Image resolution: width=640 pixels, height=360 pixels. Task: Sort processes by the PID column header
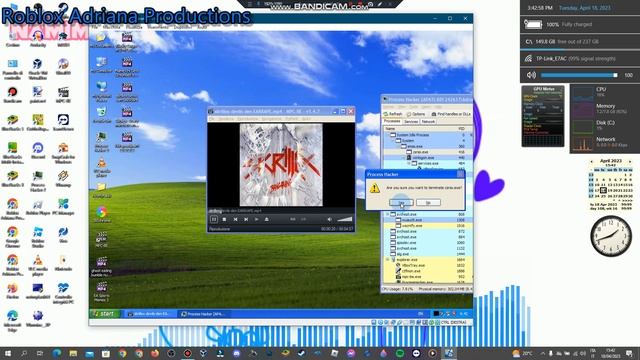tap(462, 129)
